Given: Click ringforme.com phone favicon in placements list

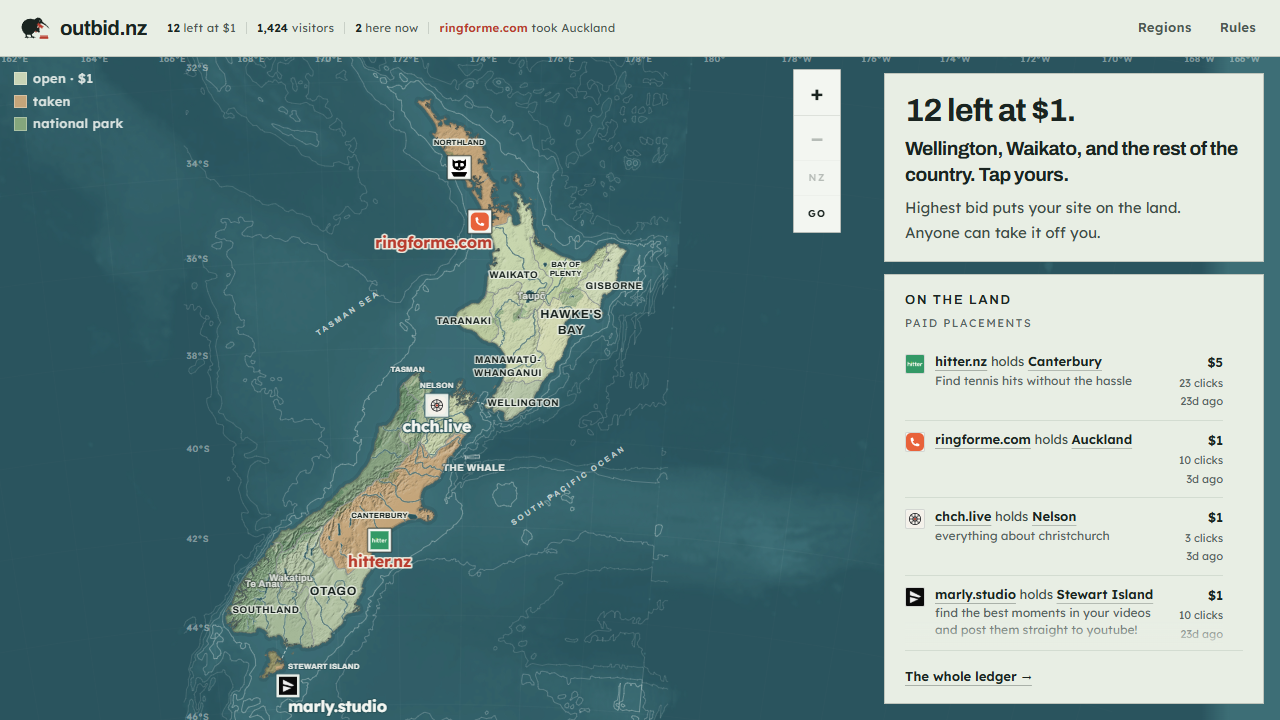Looking at the screenshot, I should tap(915, 442).
